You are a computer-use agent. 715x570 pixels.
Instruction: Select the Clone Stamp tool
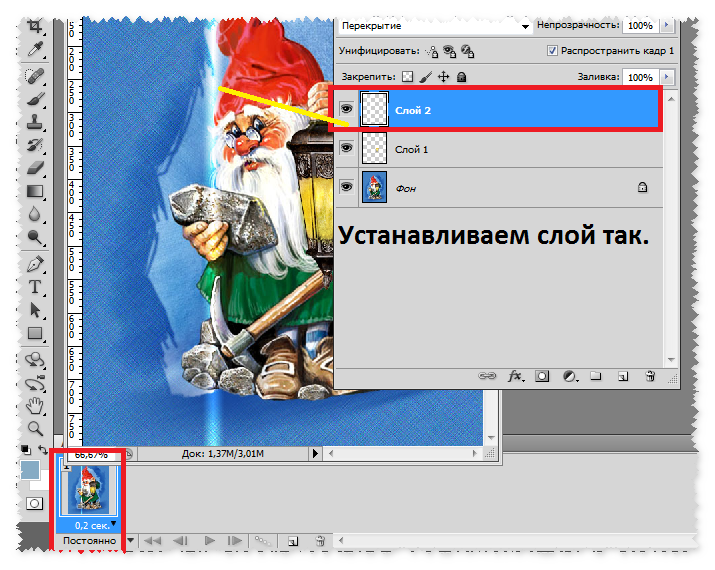tap(35, 122)
